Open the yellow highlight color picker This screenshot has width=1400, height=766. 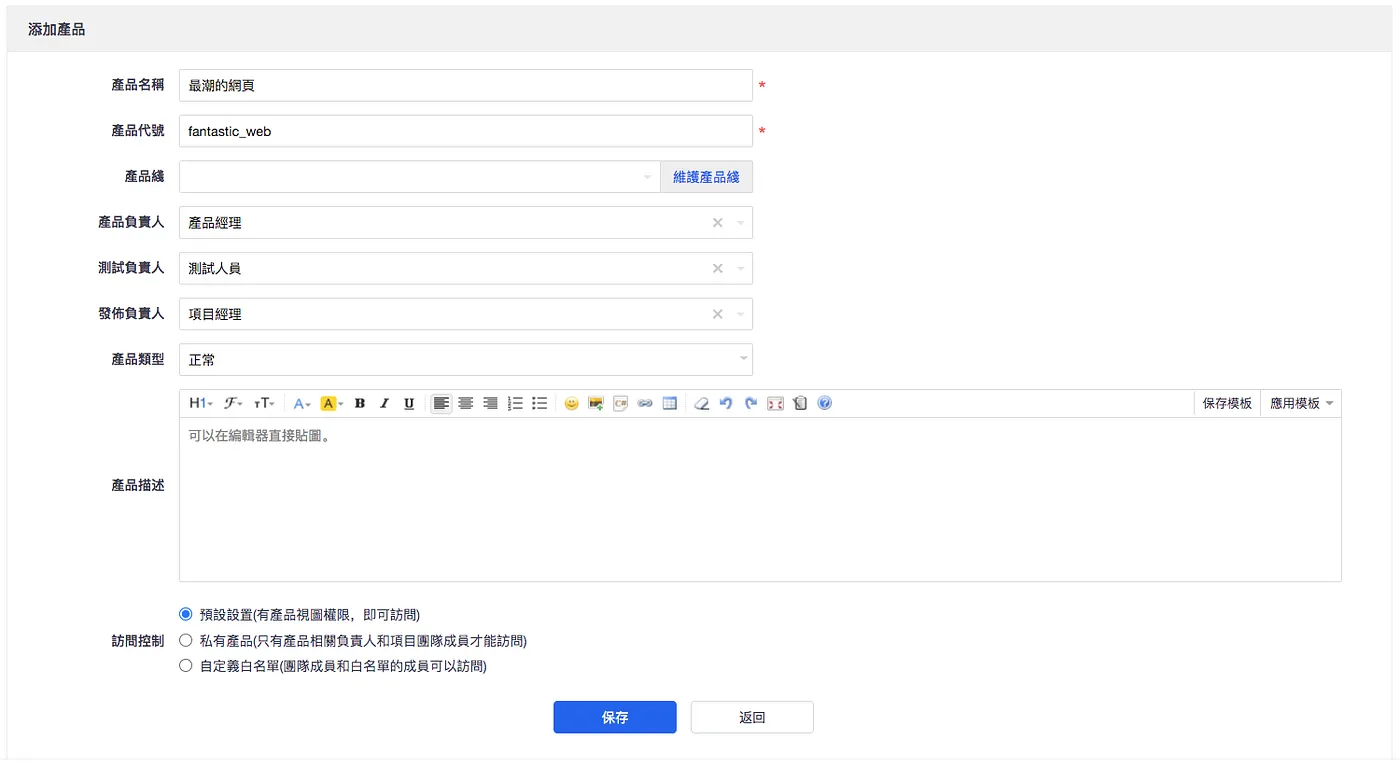pos(332,404)
